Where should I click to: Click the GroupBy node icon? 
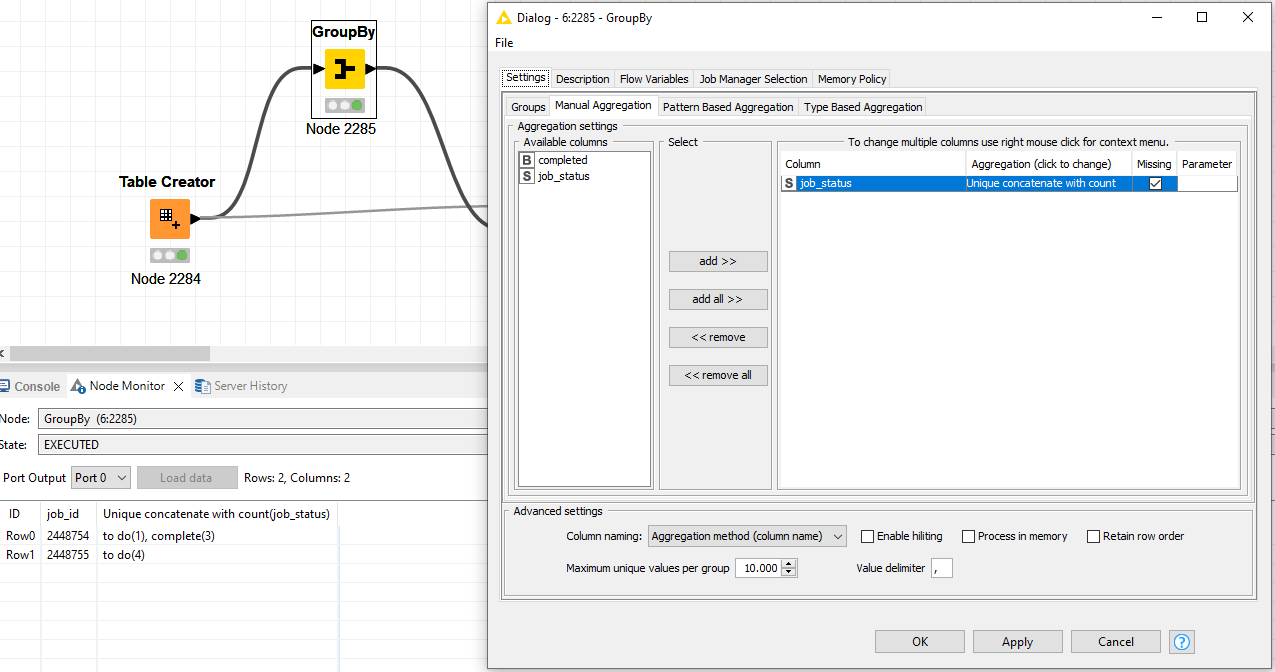tap(344, 69)
